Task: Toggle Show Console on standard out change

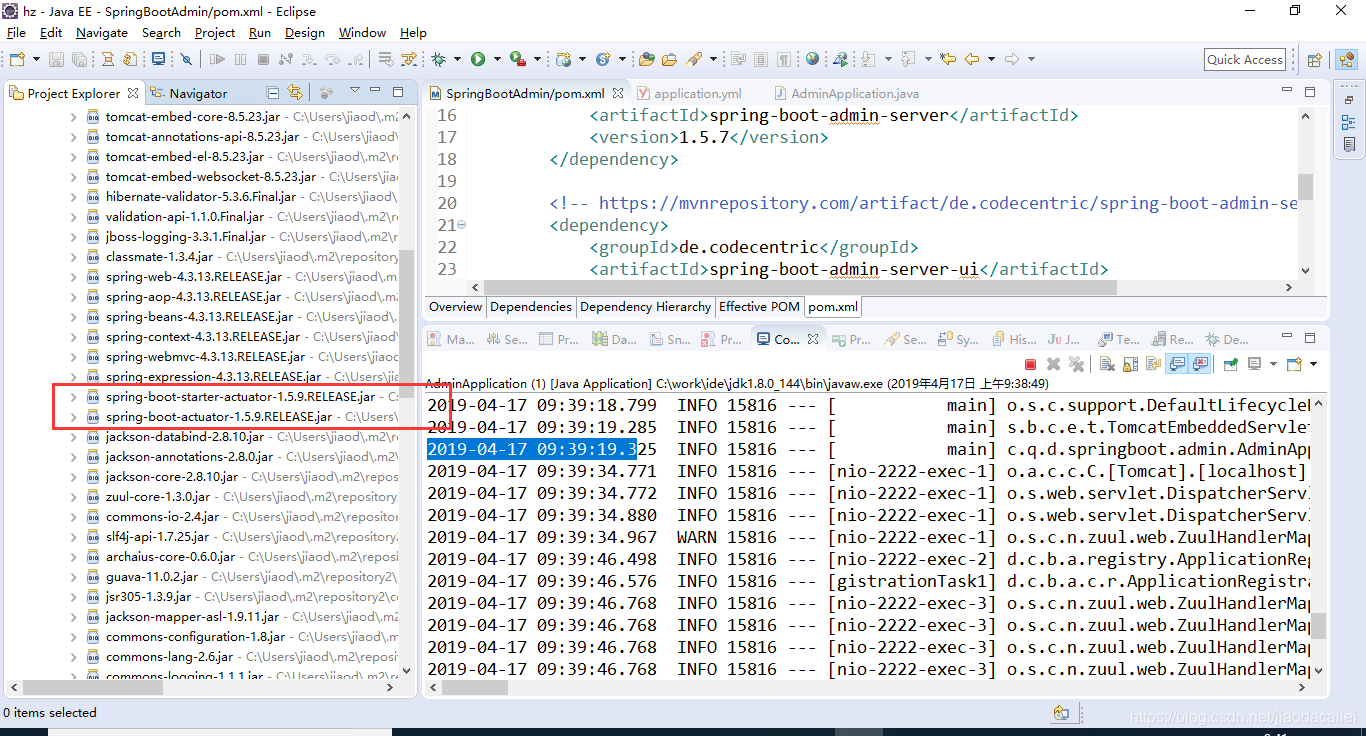Action: pos(1178,365)
